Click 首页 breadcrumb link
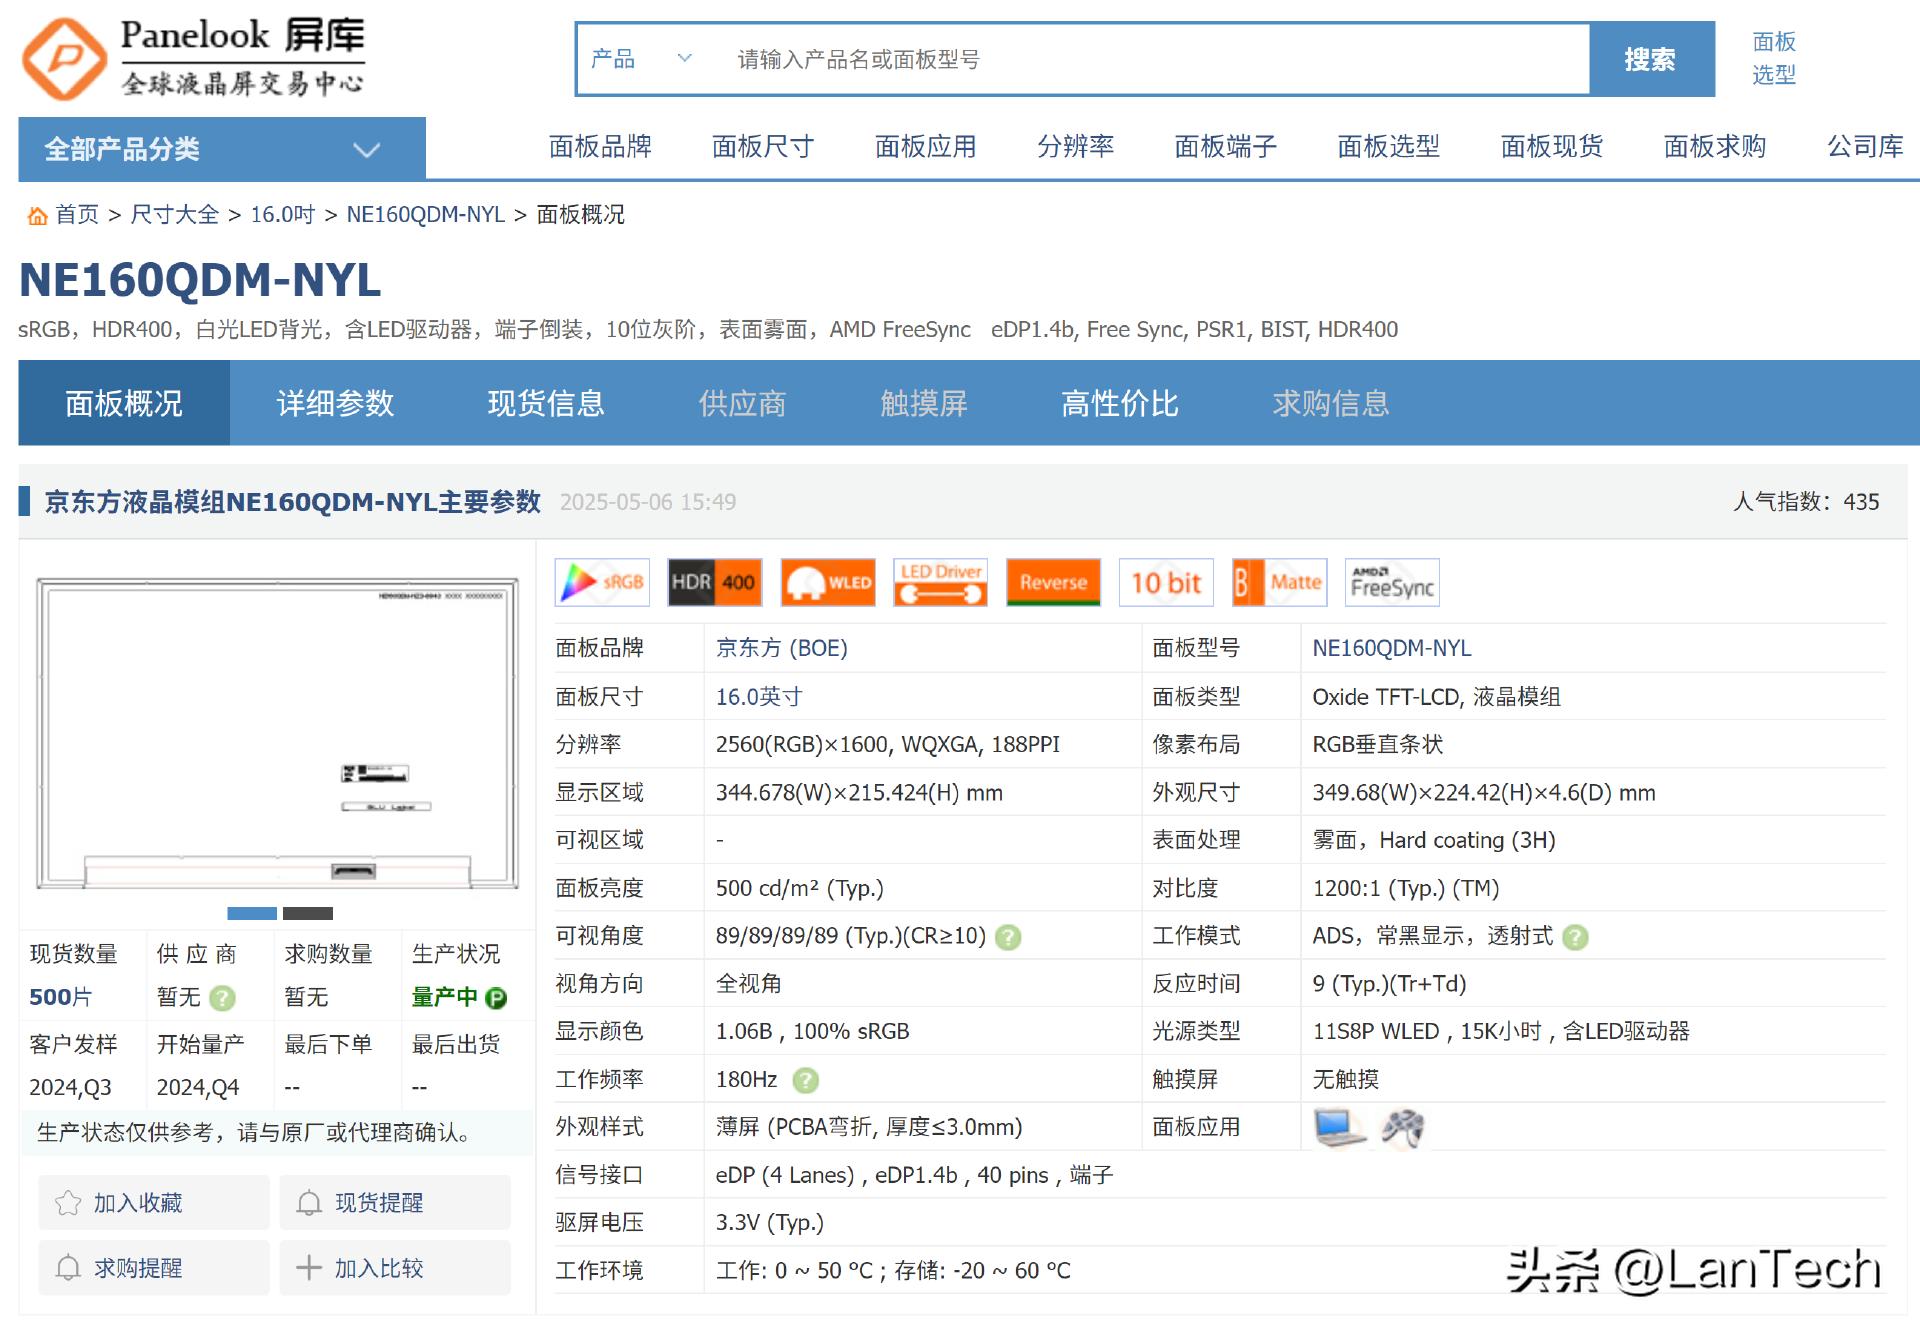The height and width of the screenshot is (1334, 1920). click(x=77, y=215)
